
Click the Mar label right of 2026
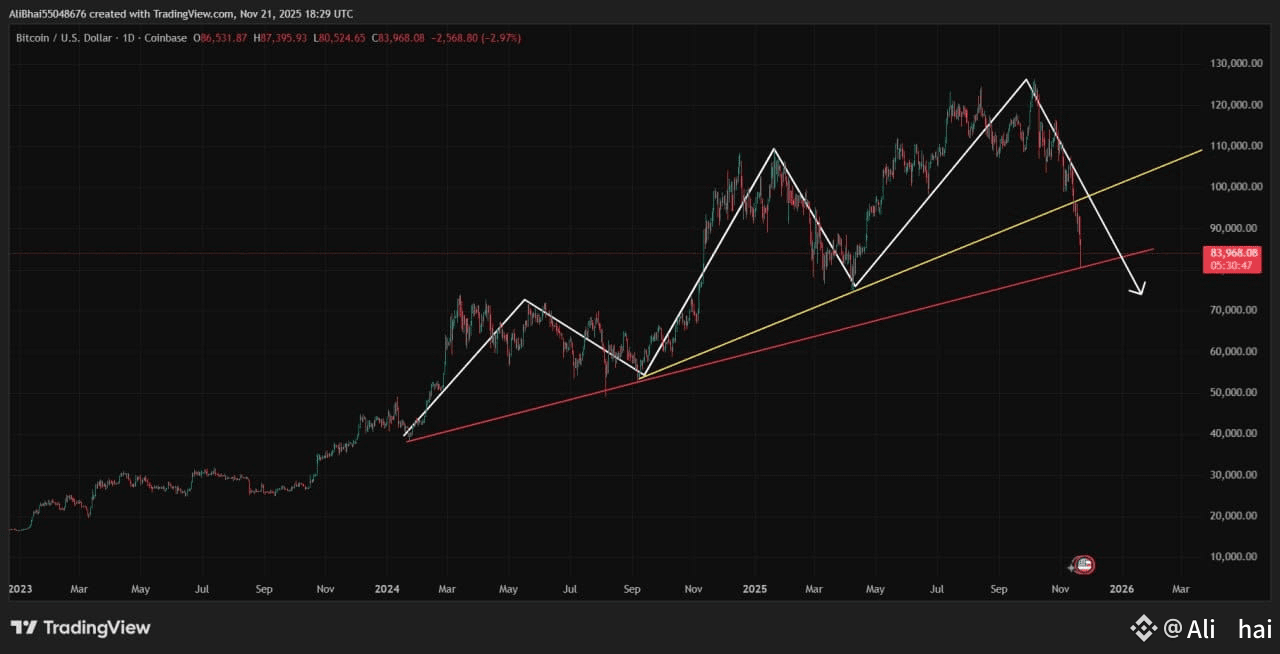(x=1181, y=589)
